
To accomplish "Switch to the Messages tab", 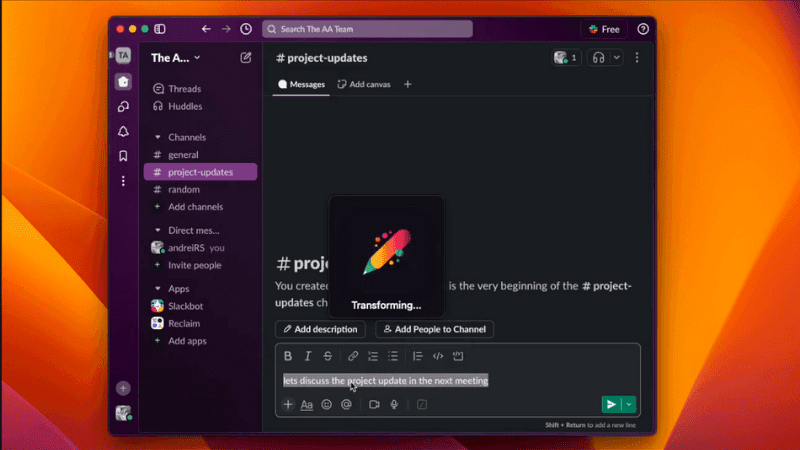I will pos(301,85).
